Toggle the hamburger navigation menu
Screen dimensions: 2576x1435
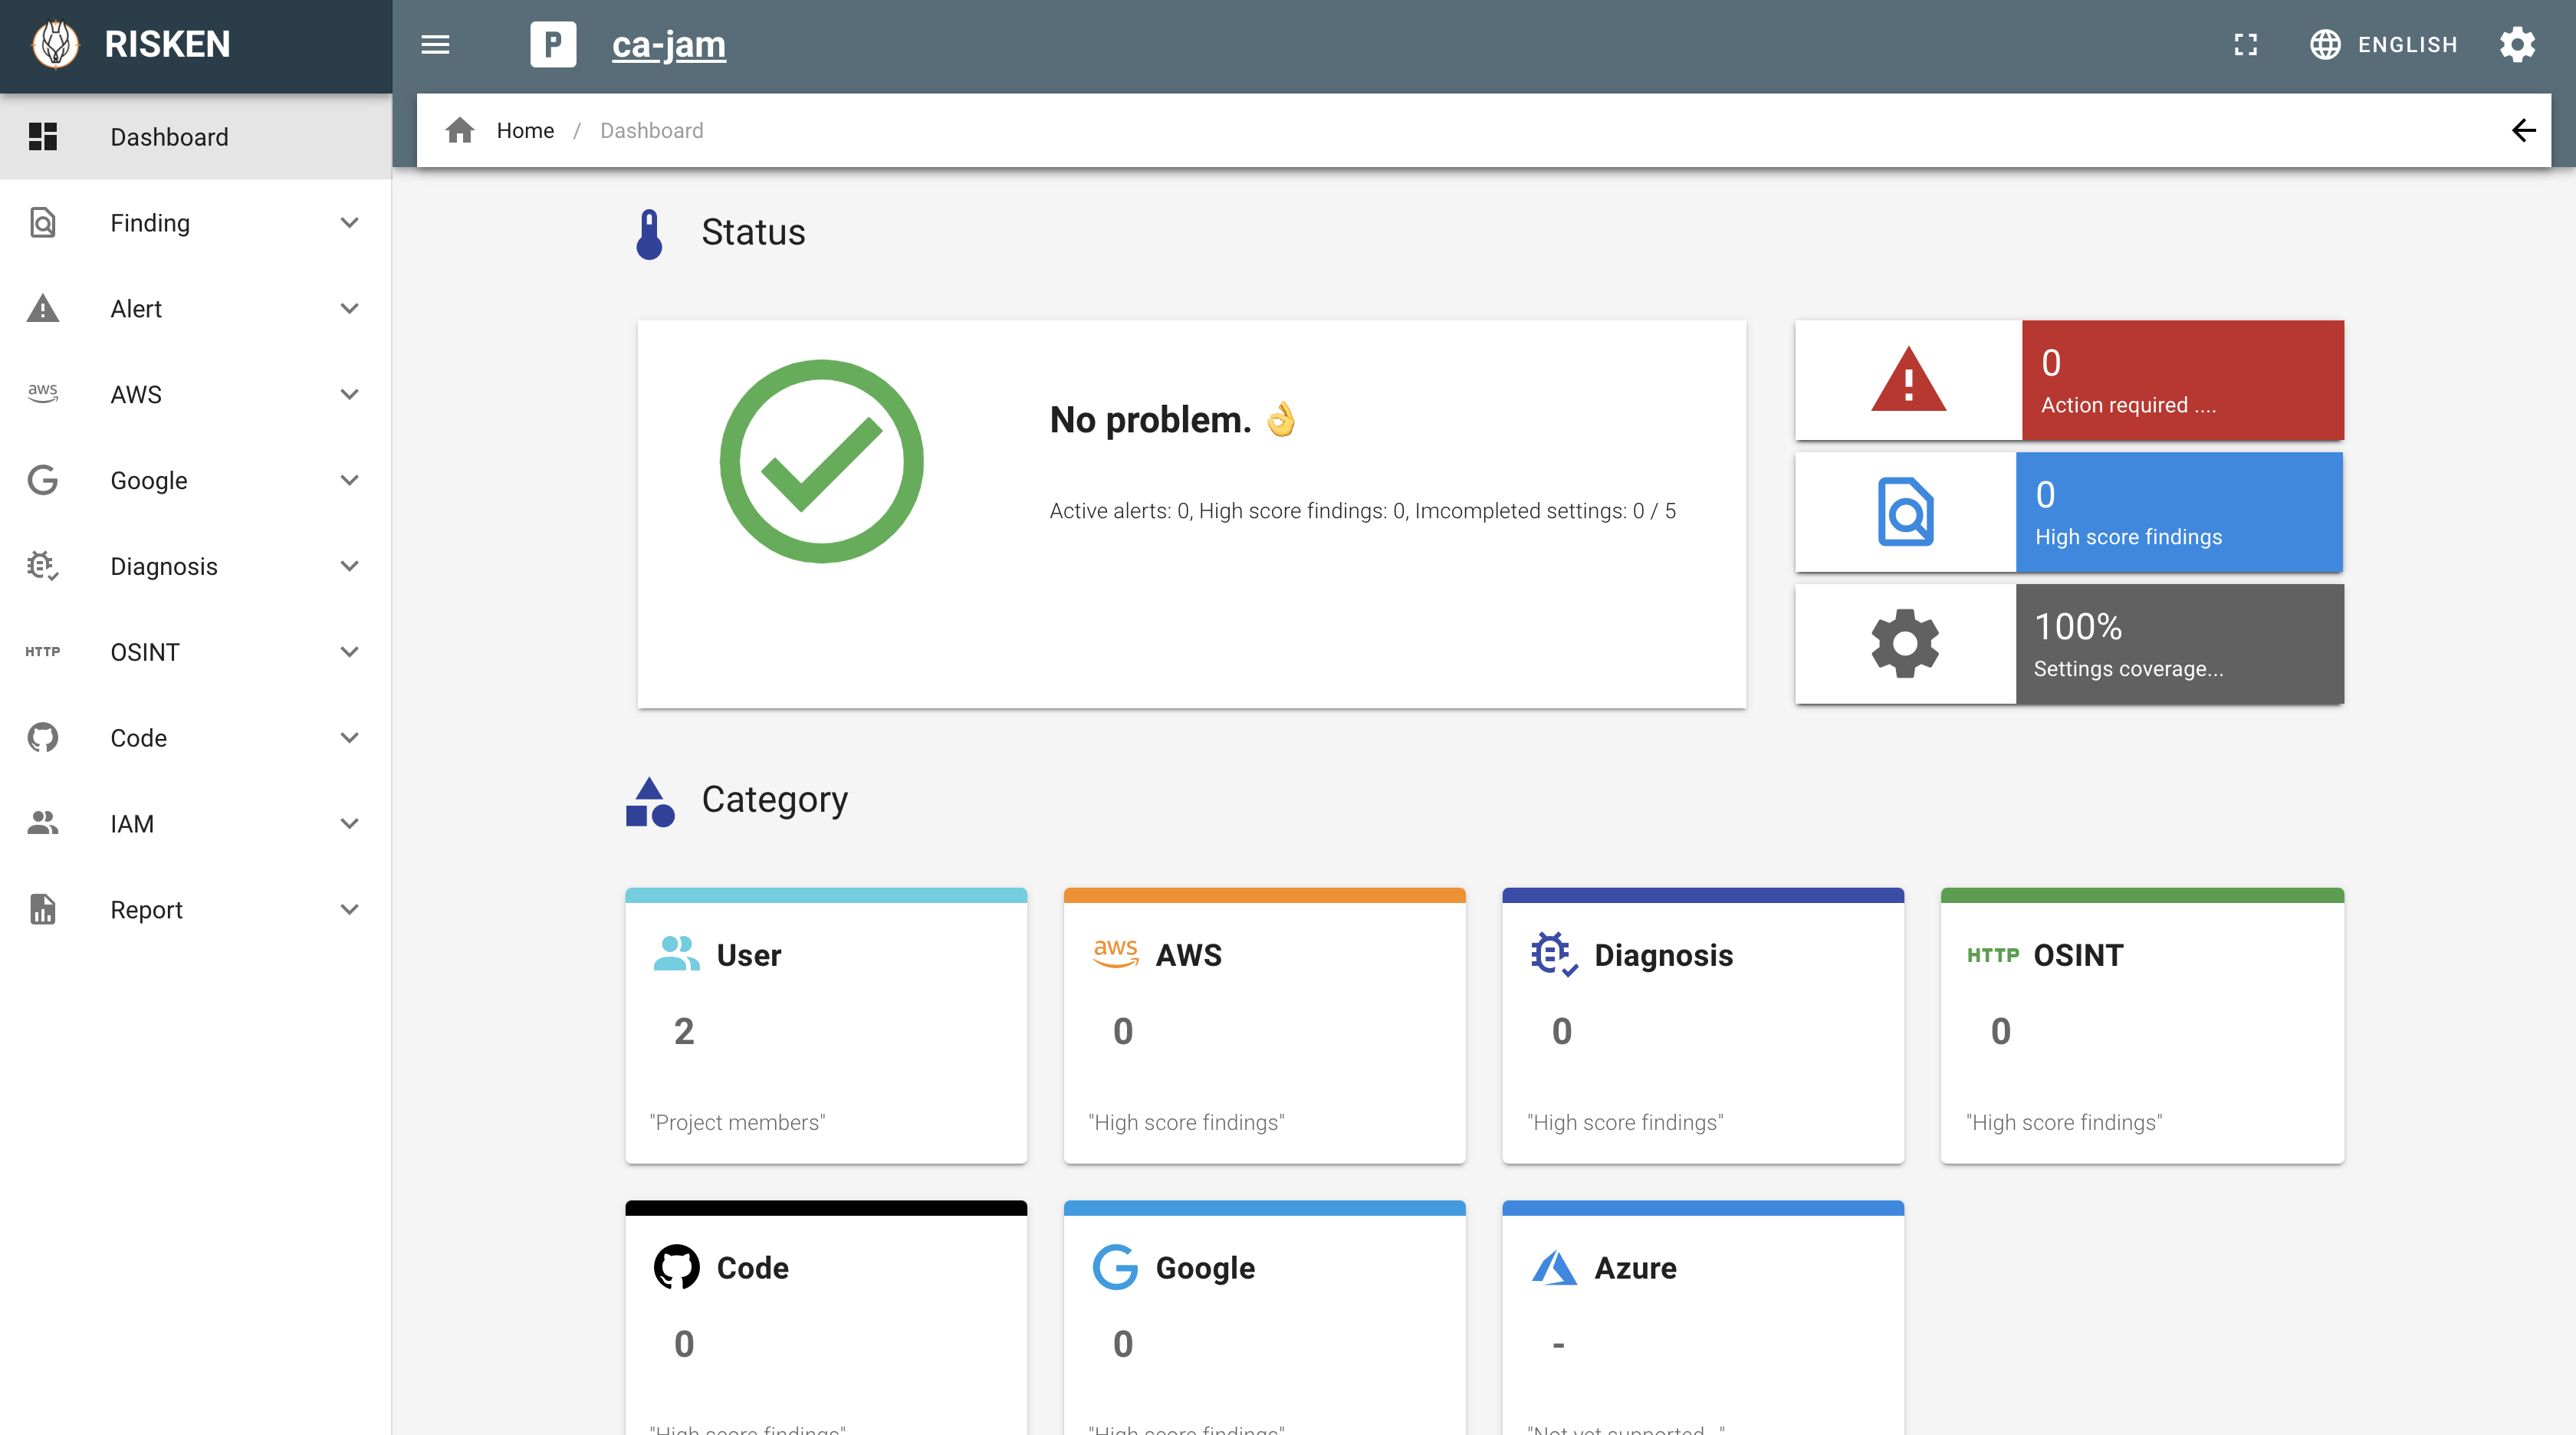[435, 44]
